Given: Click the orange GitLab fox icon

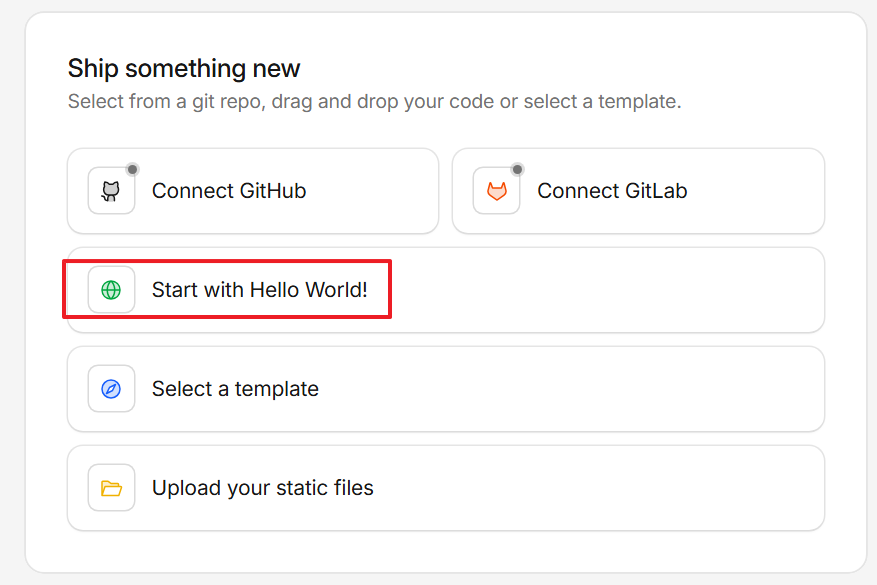Looking at the screenshot, I should [496, 190].
